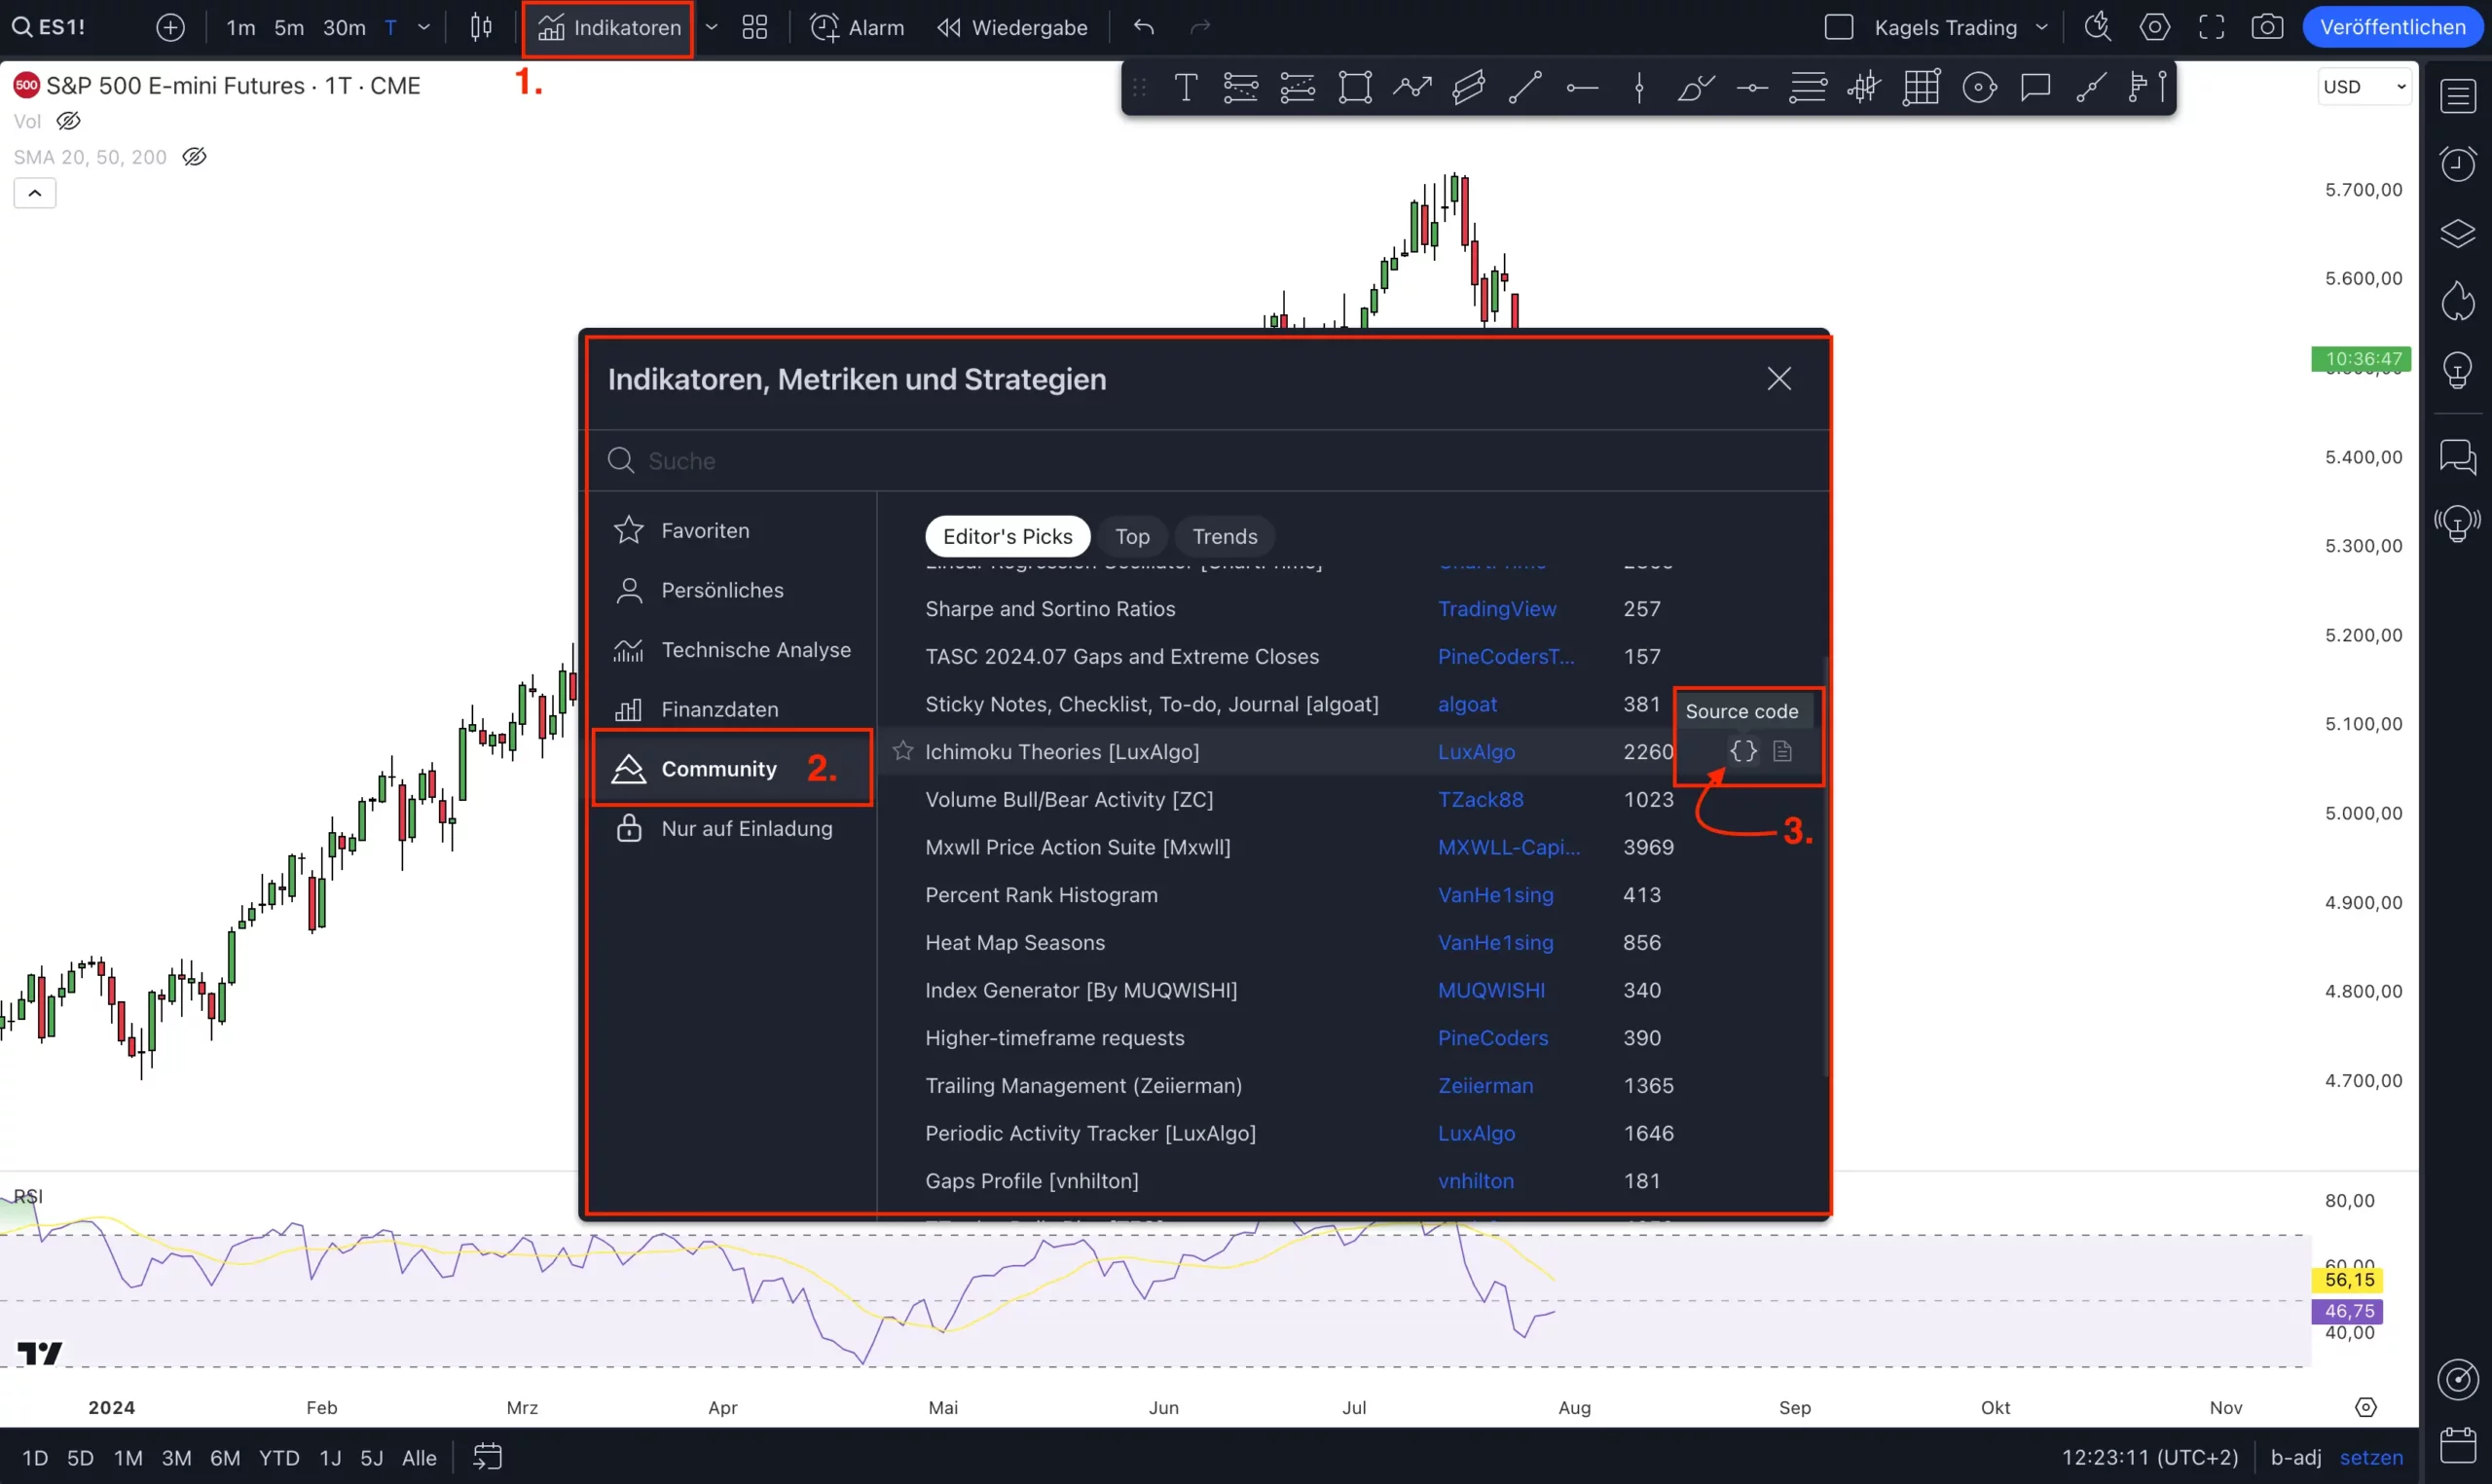
Task: Select the Text drawing tool
Action: point(1185,88)
